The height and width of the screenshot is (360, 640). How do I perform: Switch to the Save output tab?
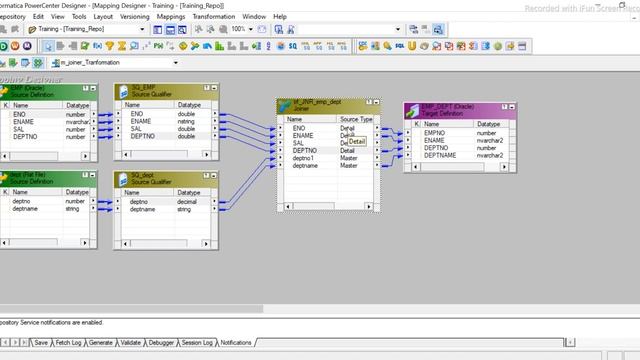coord(41,343)
